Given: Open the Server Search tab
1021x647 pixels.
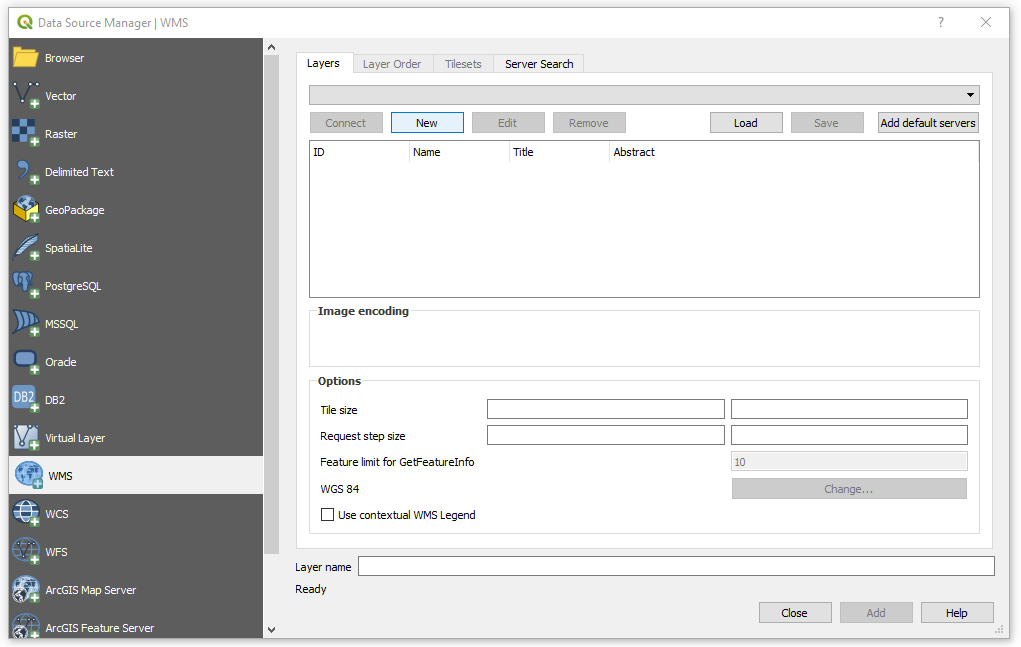Looking at the screenshot, I should 538,63.
